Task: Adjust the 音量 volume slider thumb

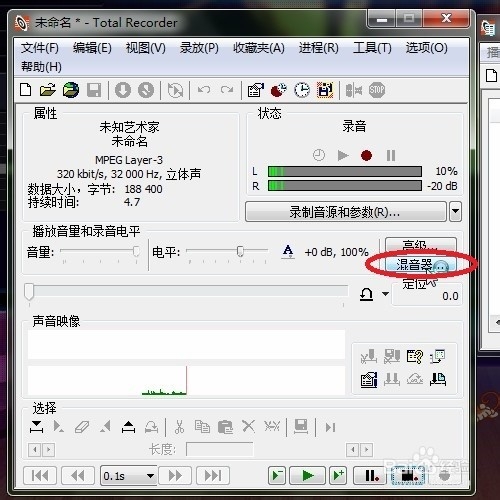Action: [x=136, y=251]
